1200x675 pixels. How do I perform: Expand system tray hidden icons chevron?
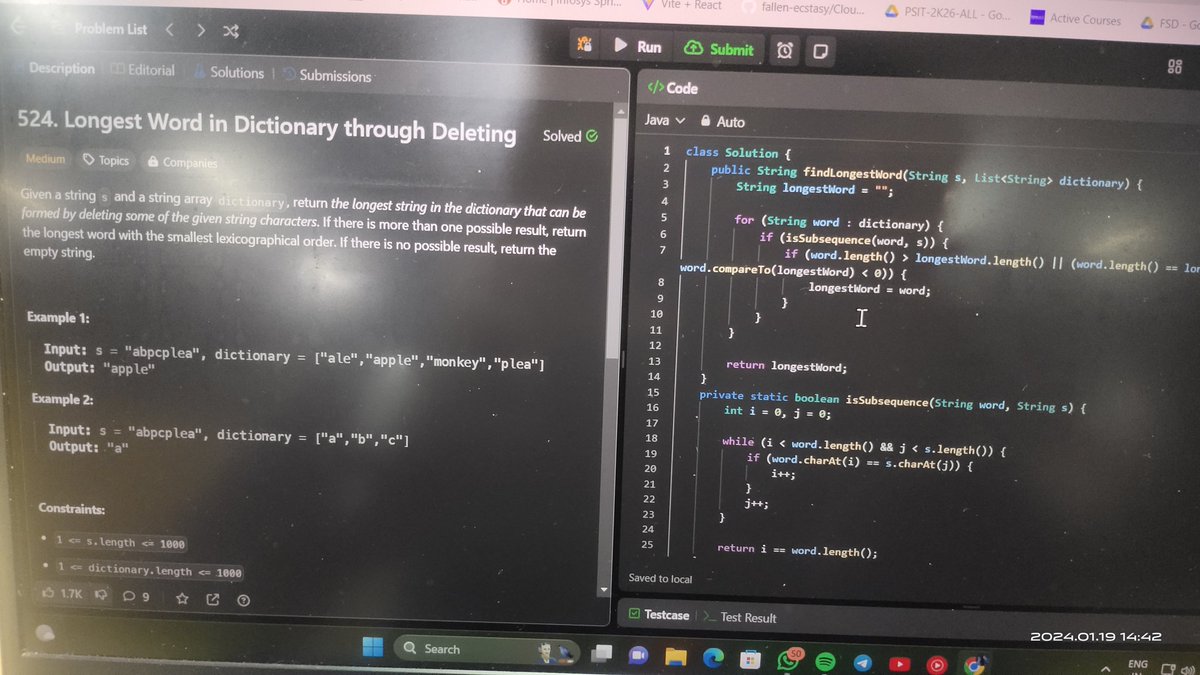[1106, 667]
